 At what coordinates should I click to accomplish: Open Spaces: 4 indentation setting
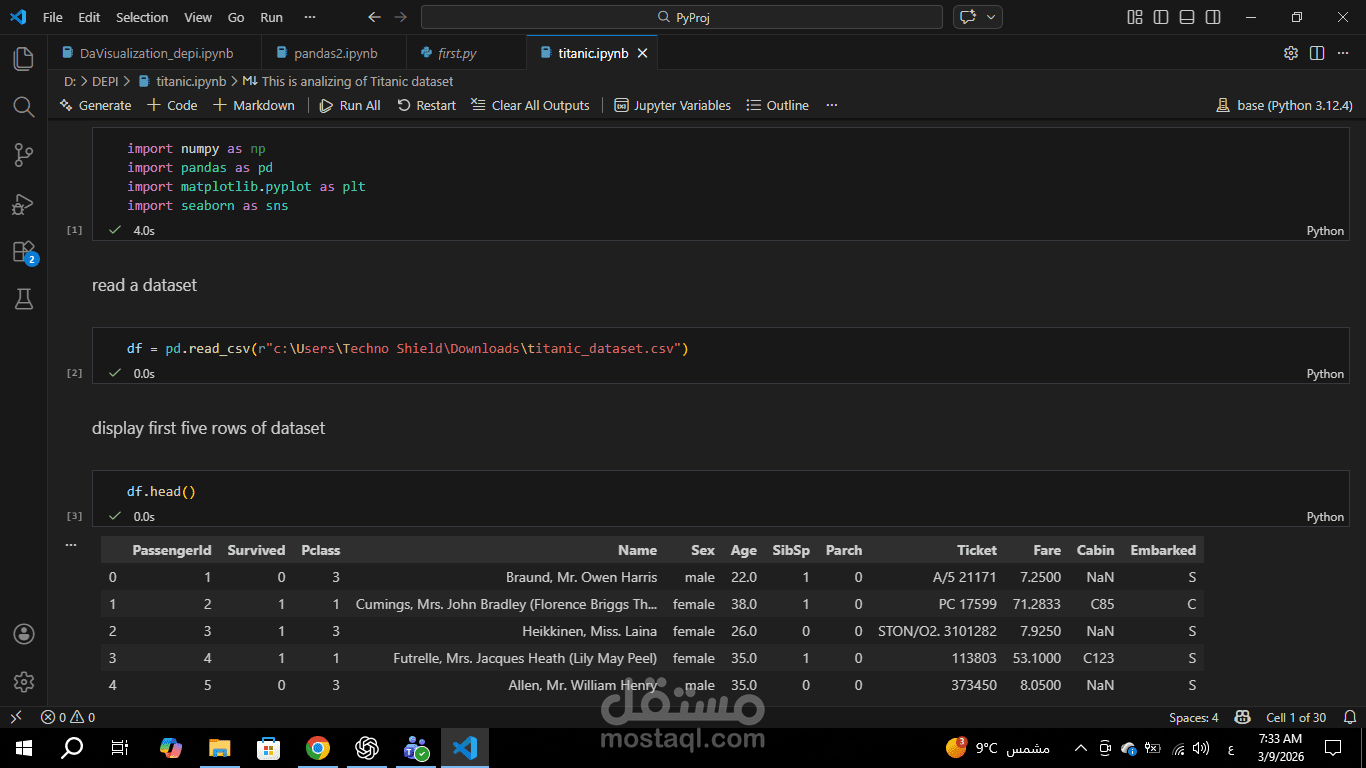tap(1194, 717)
